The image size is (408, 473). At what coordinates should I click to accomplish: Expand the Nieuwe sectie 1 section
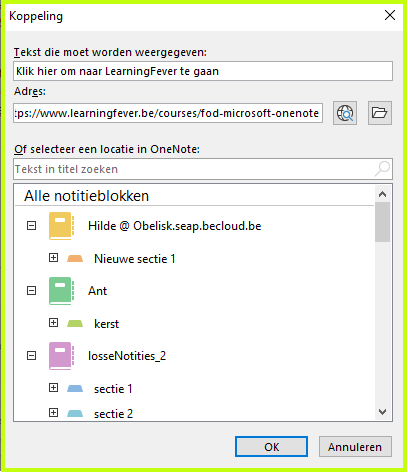pos(53,258)
